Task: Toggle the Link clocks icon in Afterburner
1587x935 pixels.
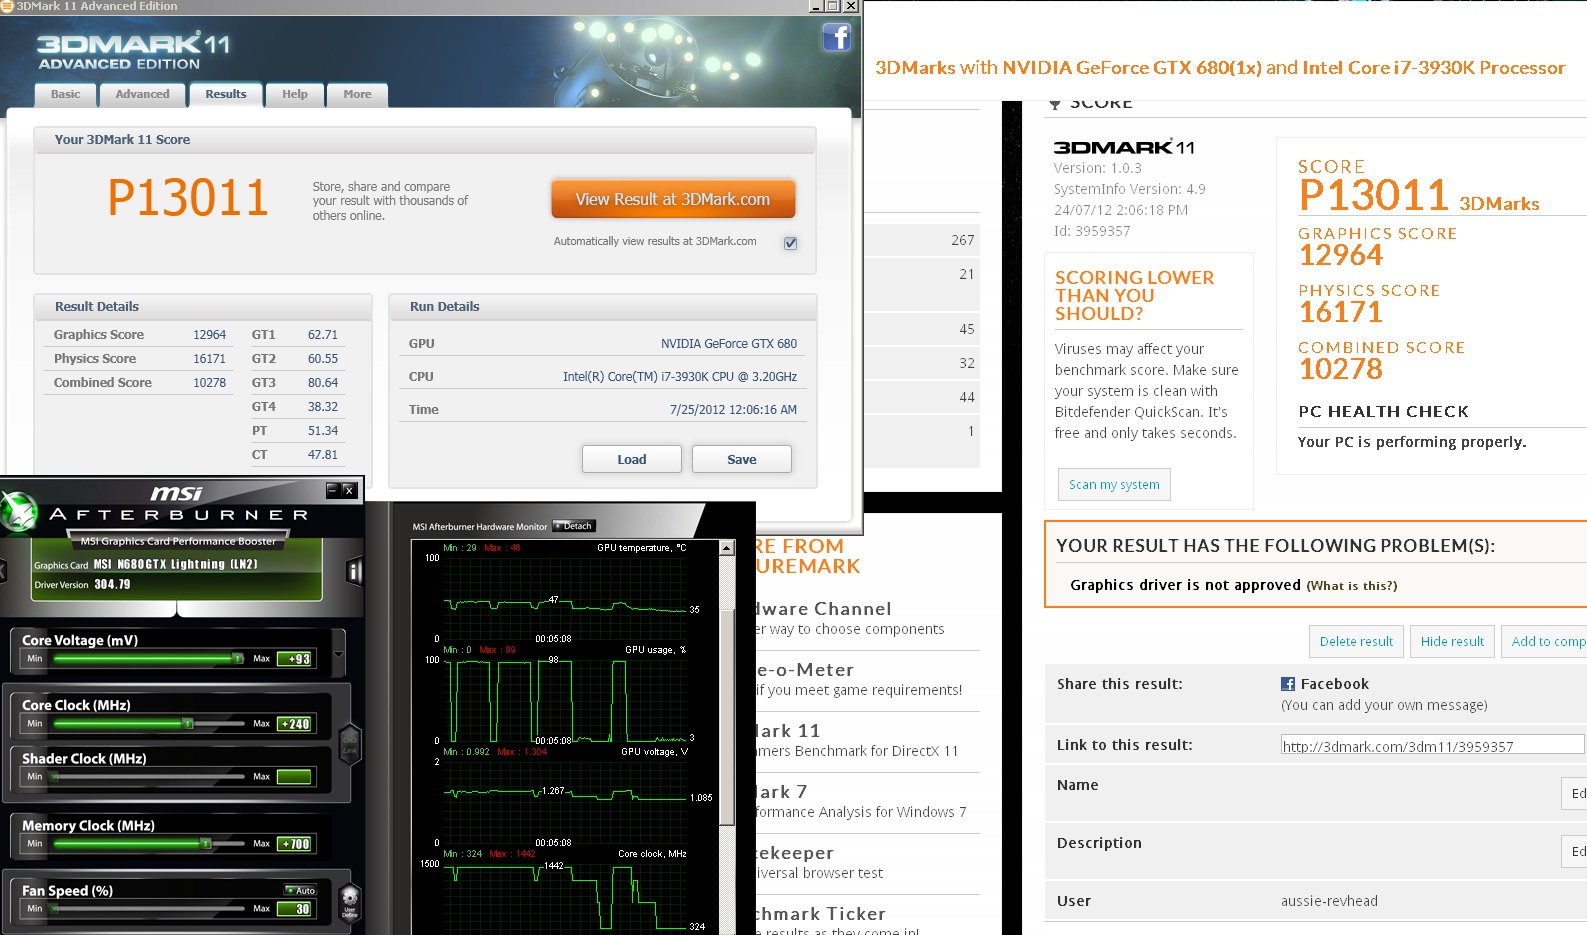Action: tap(350, 745)
